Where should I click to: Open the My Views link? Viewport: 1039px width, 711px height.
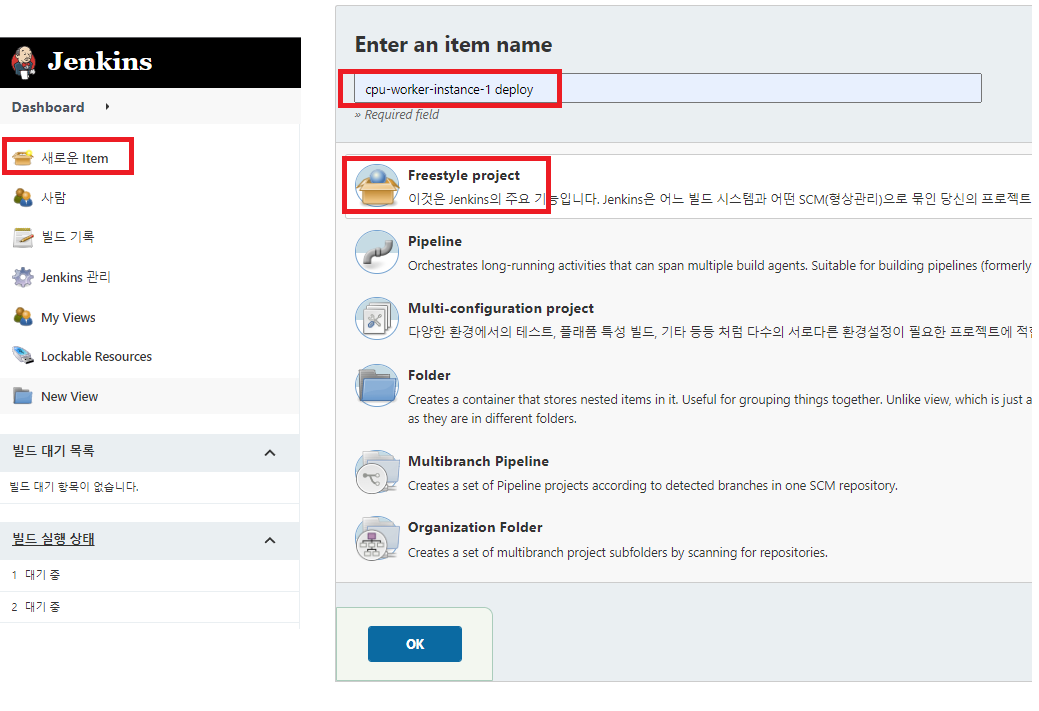pyautogui.click(x=68, y=317)
